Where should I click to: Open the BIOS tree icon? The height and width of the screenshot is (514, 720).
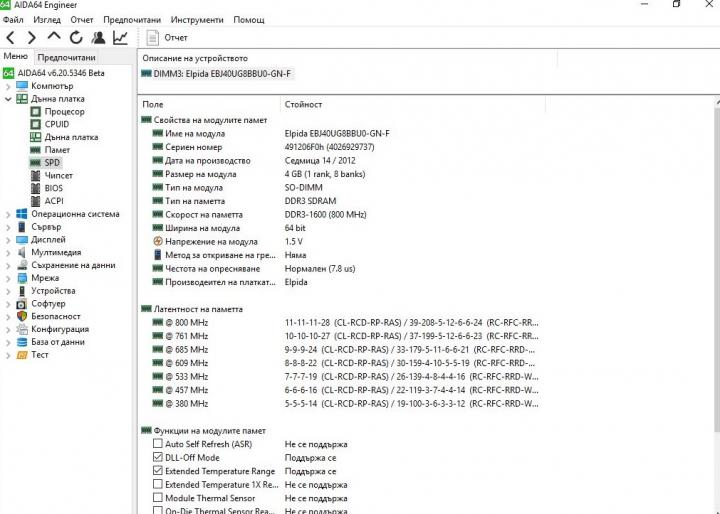pyautogui.click(x=35, y=188)
